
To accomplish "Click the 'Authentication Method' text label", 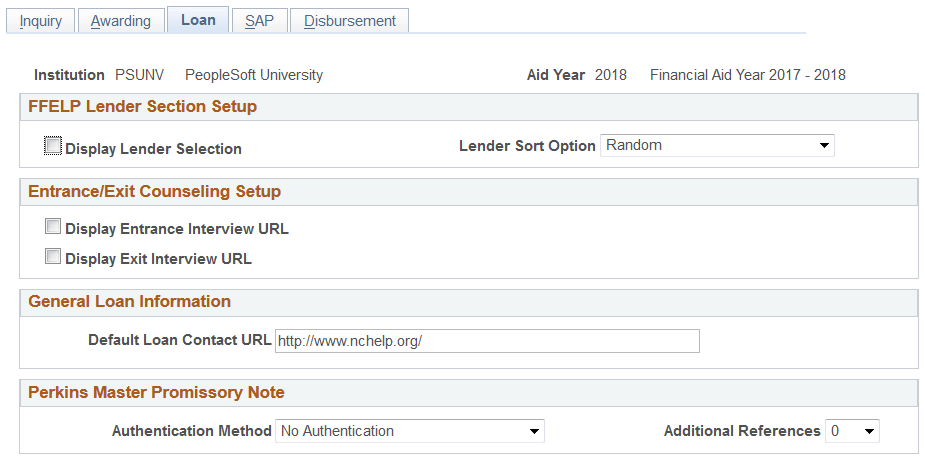I will (x=191, y=431).
